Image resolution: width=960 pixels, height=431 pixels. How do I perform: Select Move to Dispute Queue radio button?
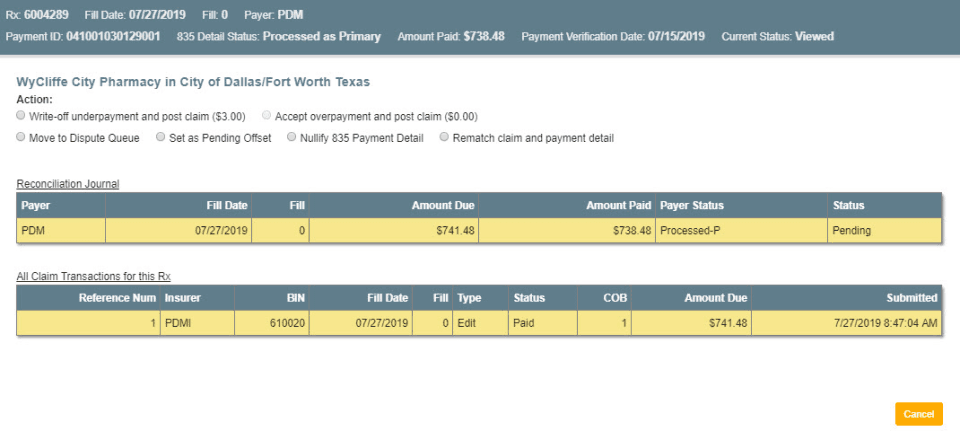tap(22, 138)
